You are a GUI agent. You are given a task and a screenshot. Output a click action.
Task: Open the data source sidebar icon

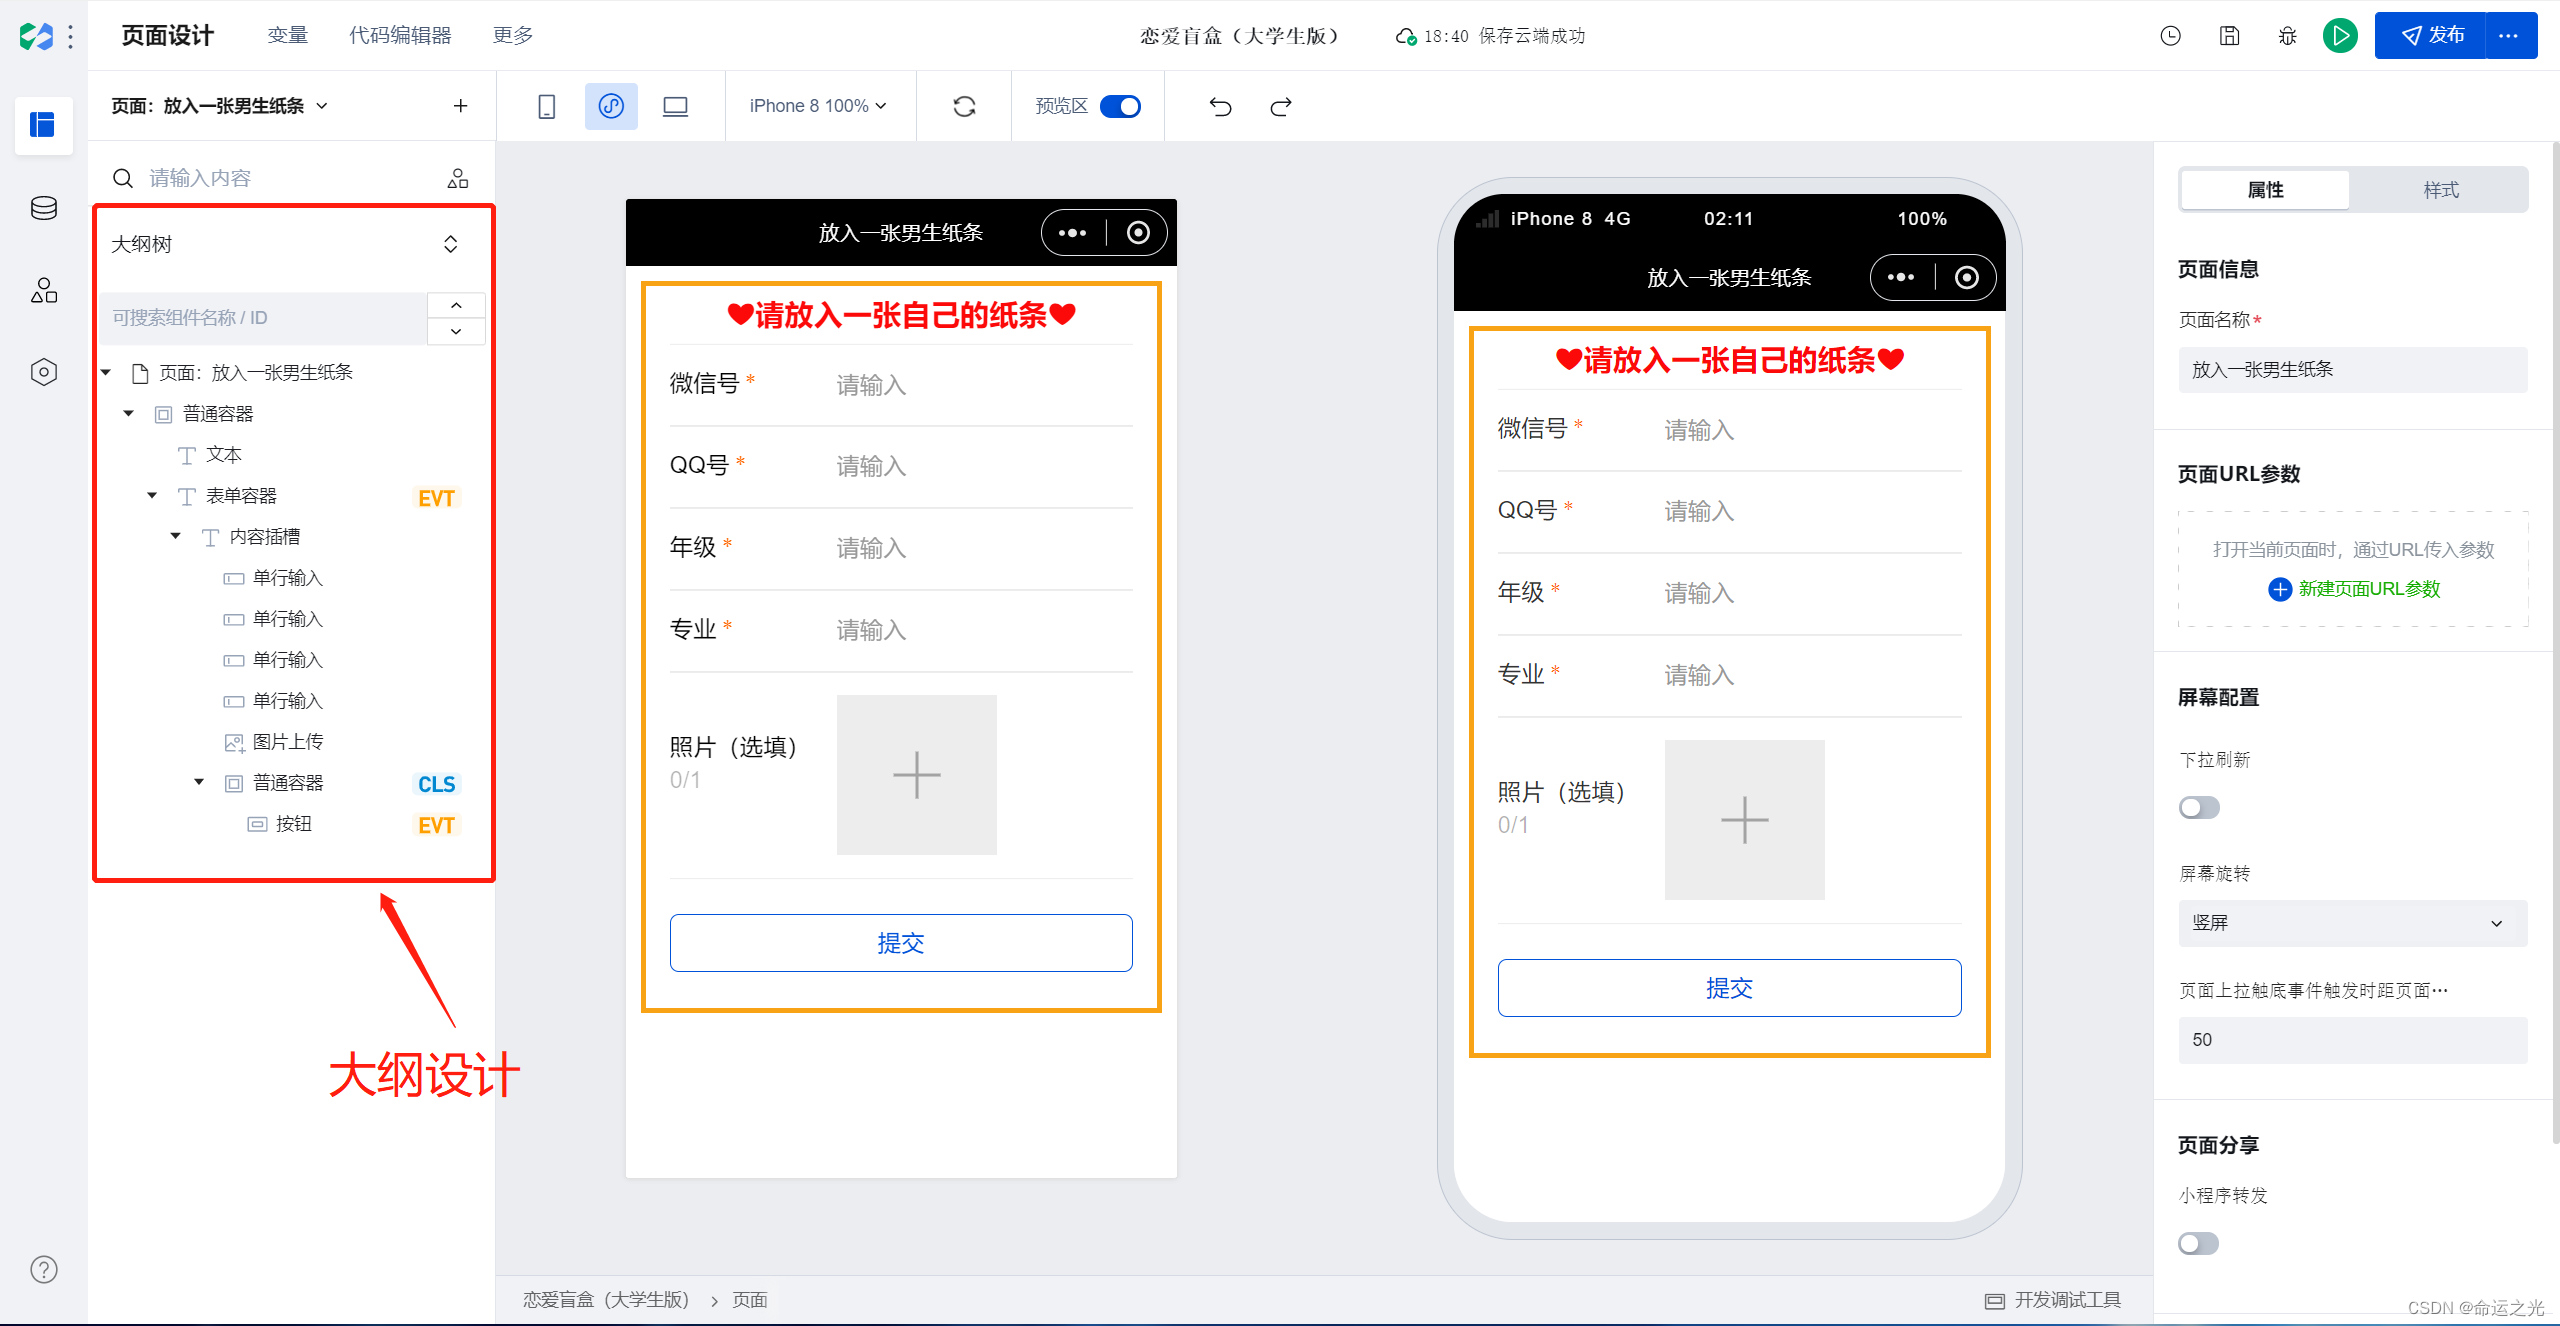click(x=44, y=208)
